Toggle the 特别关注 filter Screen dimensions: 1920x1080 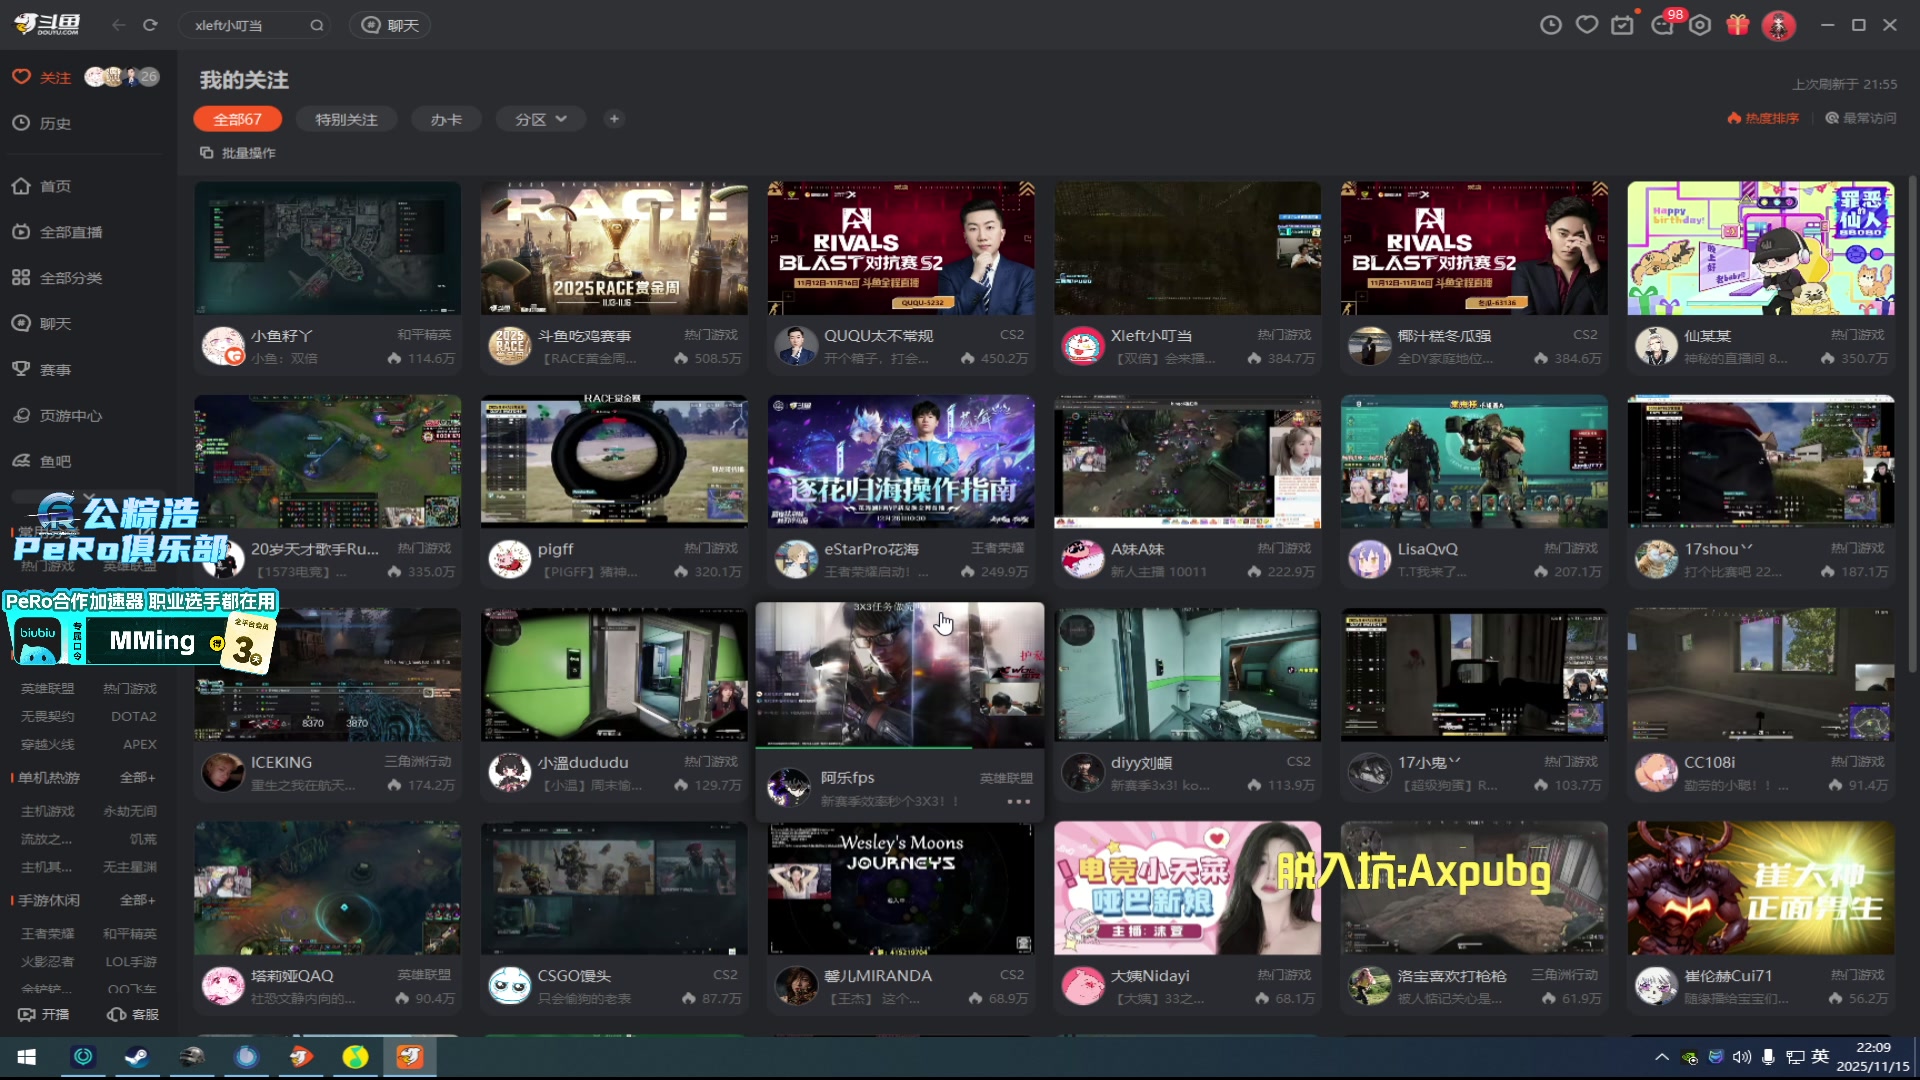tap(346, 118)
